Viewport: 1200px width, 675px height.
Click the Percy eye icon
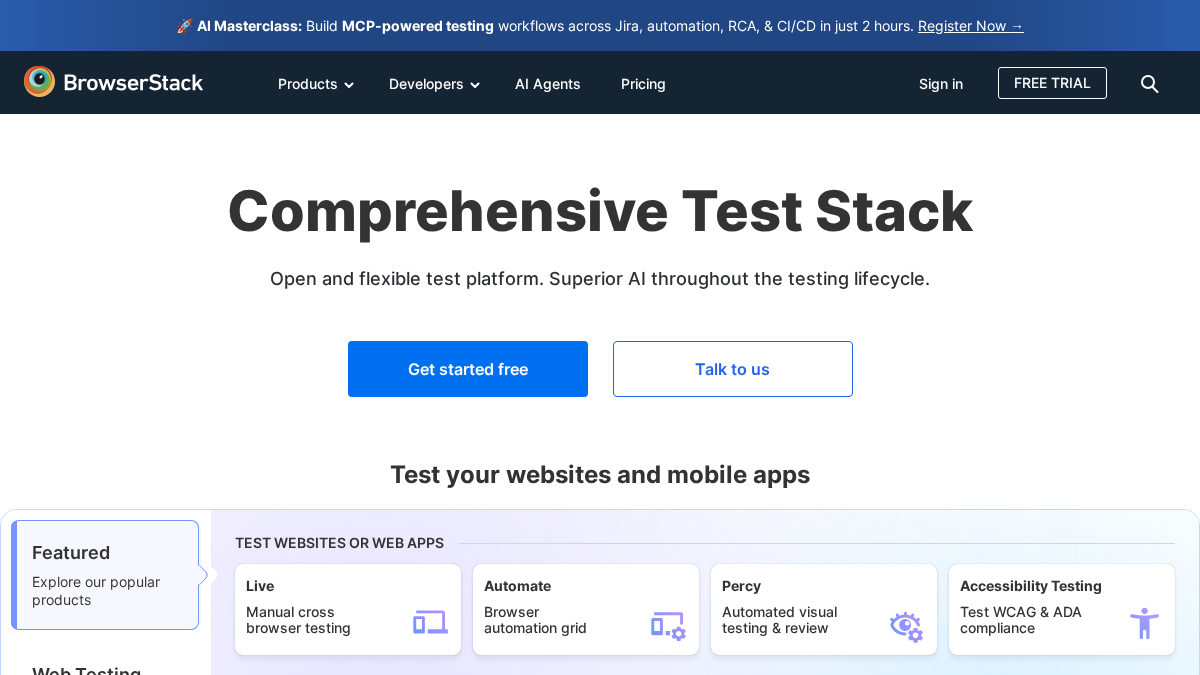[906, 626]
